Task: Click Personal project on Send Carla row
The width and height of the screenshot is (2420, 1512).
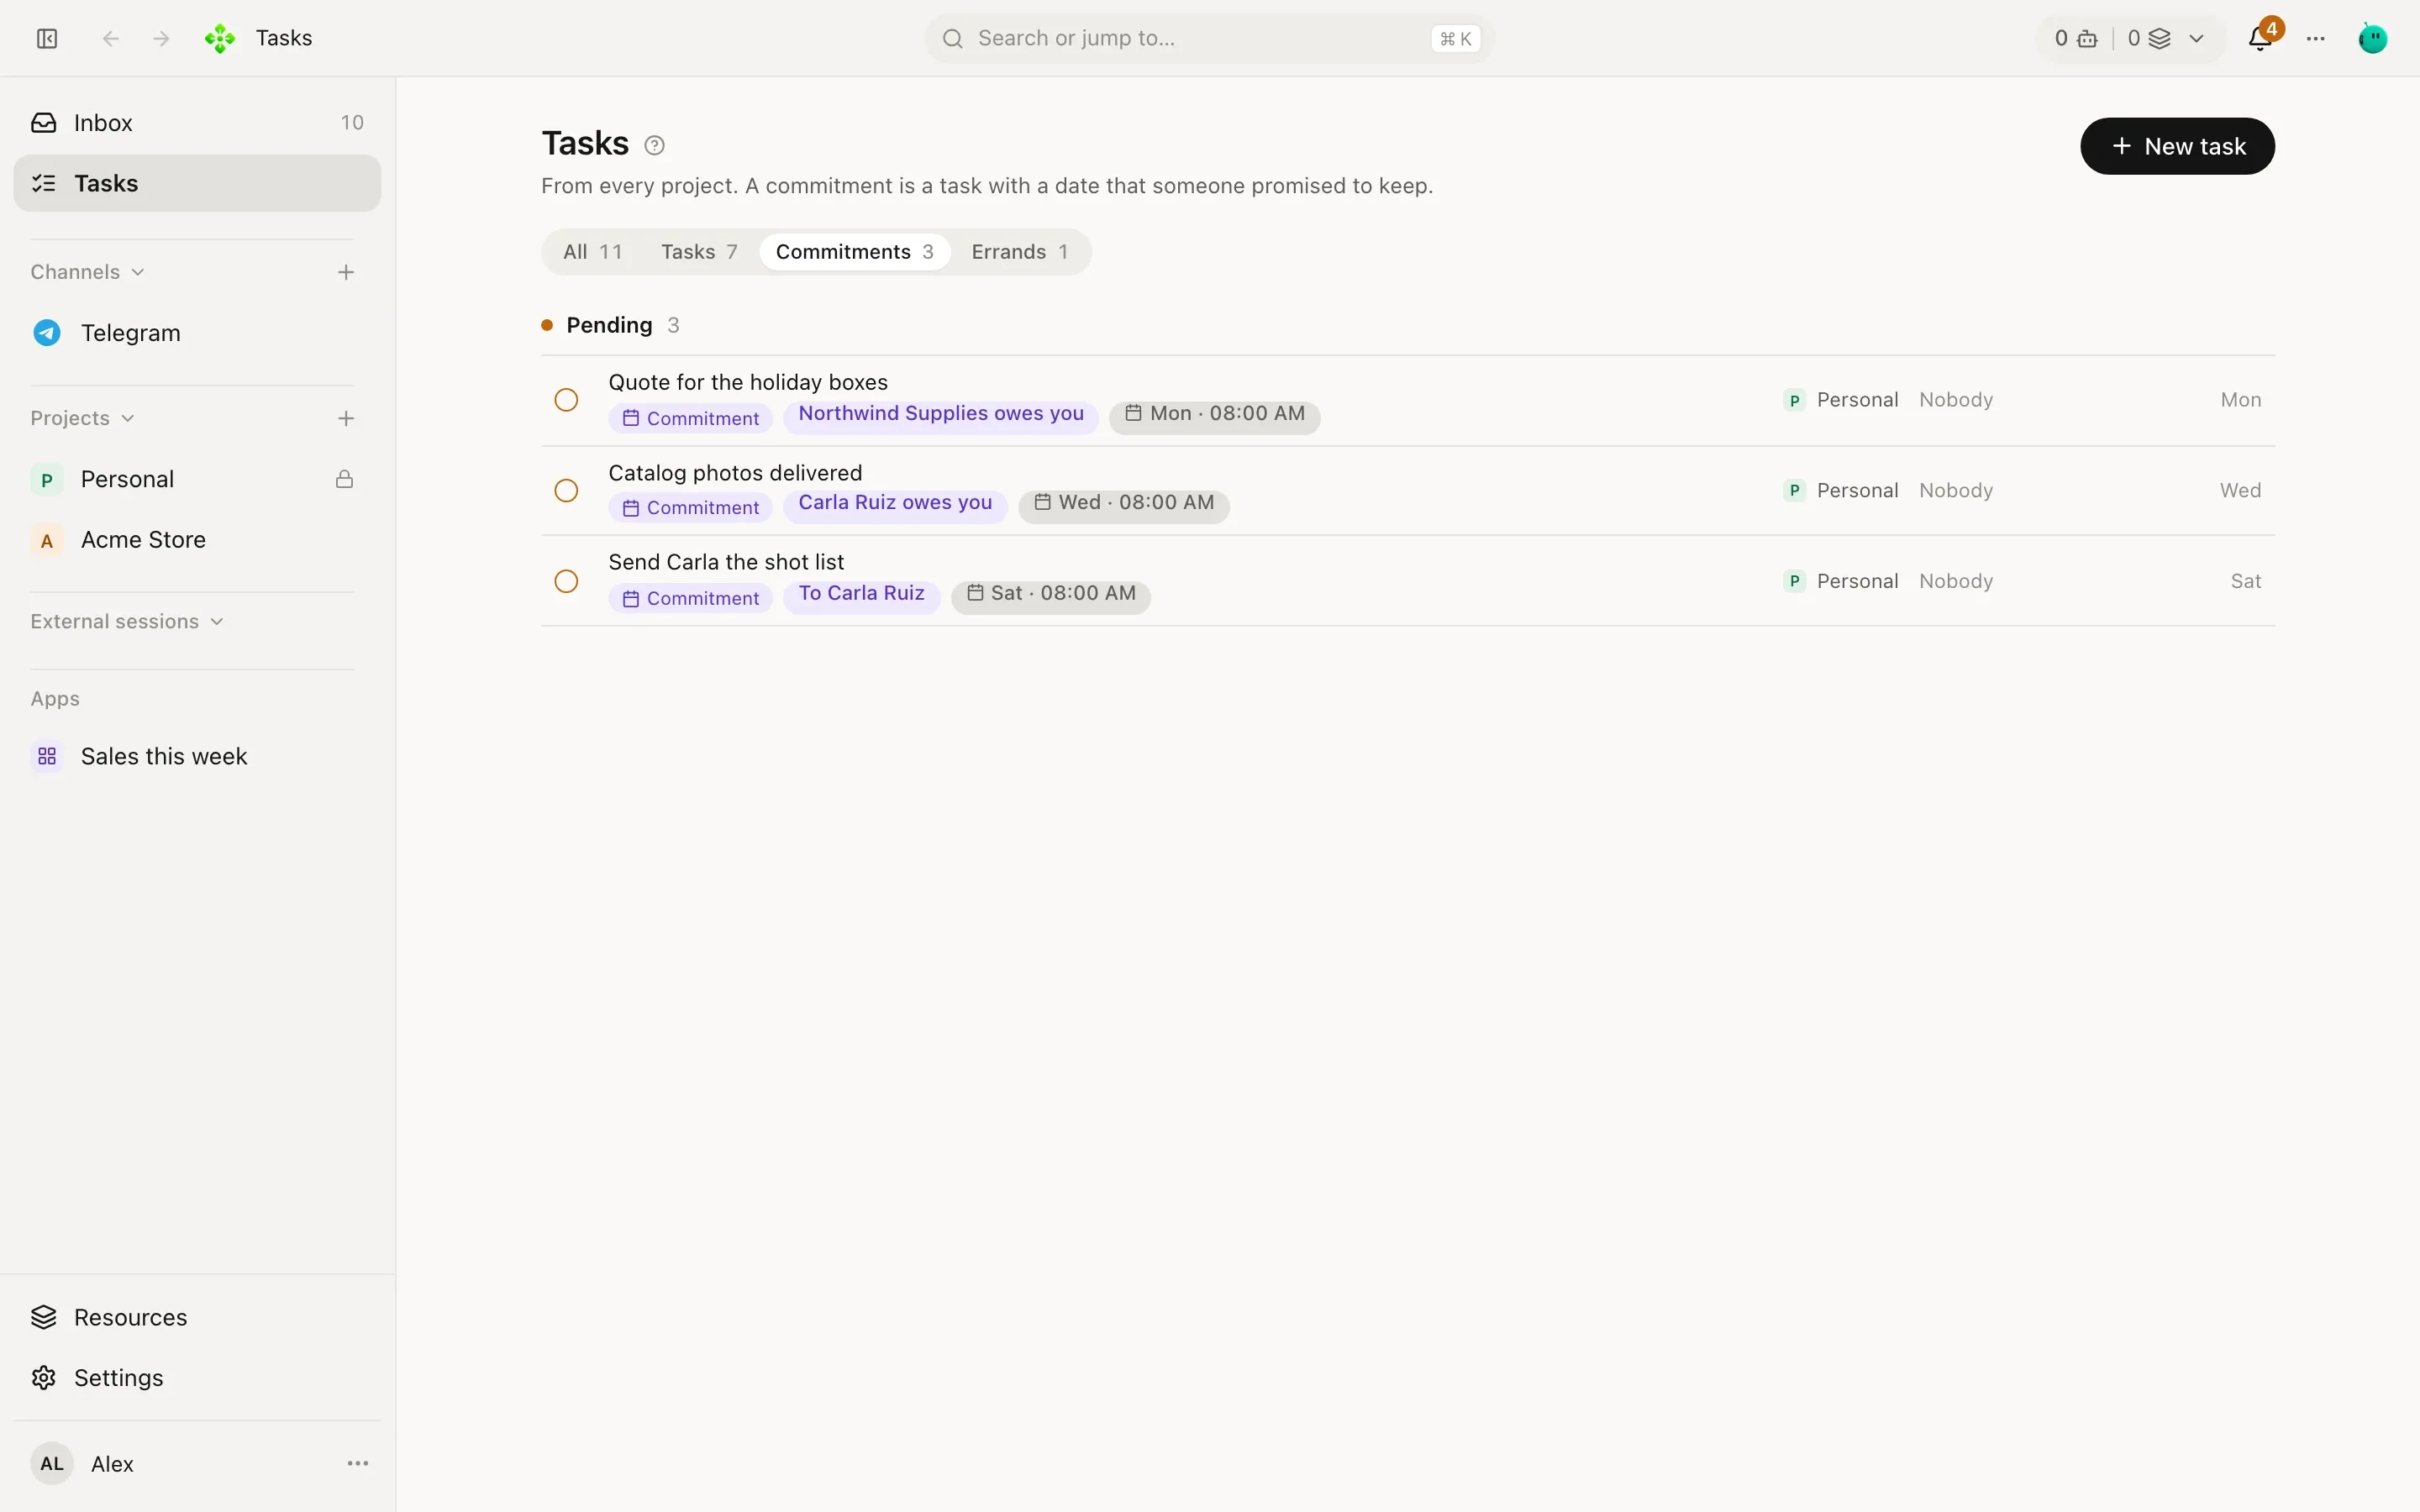Action: click(x=1841, y=581)
